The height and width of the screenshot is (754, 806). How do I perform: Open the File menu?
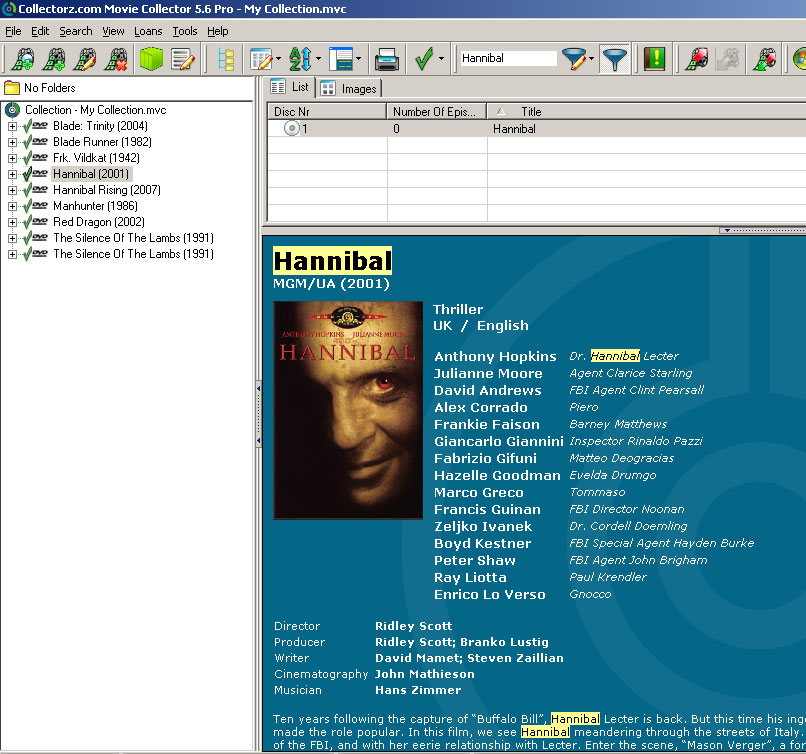[13, 31]
